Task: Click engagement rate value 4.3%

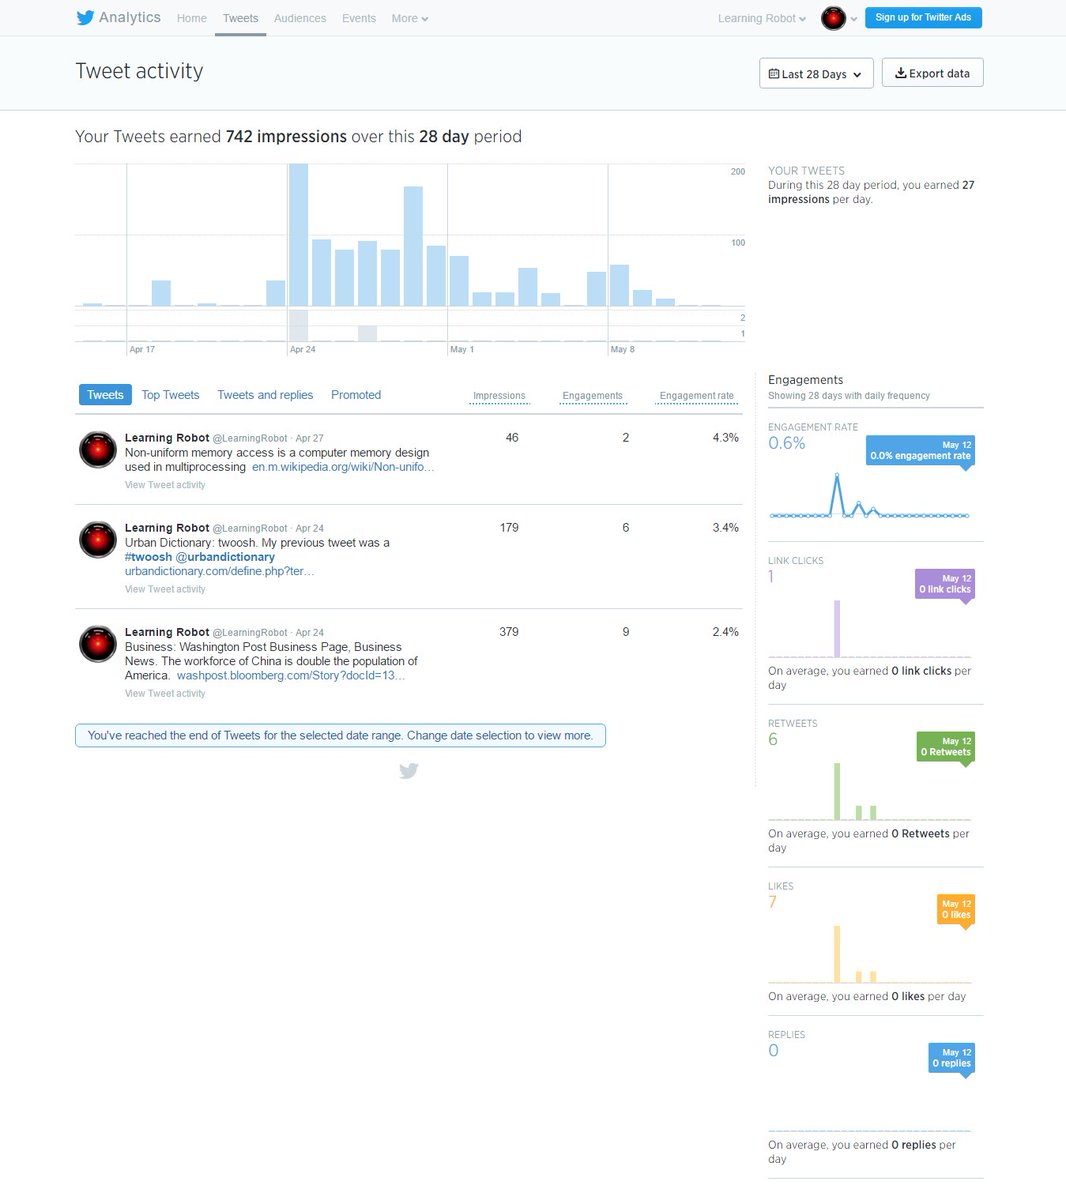Action: 725,438
